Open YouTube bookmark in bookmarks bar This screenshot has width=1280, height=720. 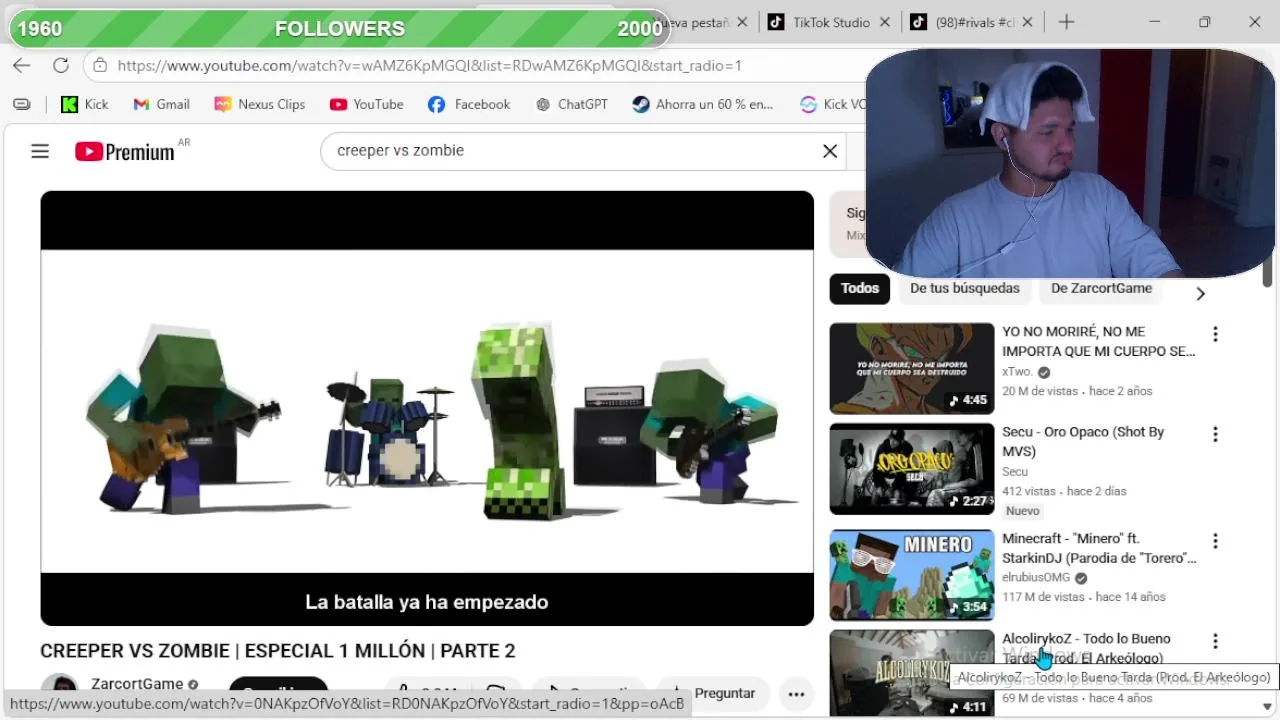[367, 104]
